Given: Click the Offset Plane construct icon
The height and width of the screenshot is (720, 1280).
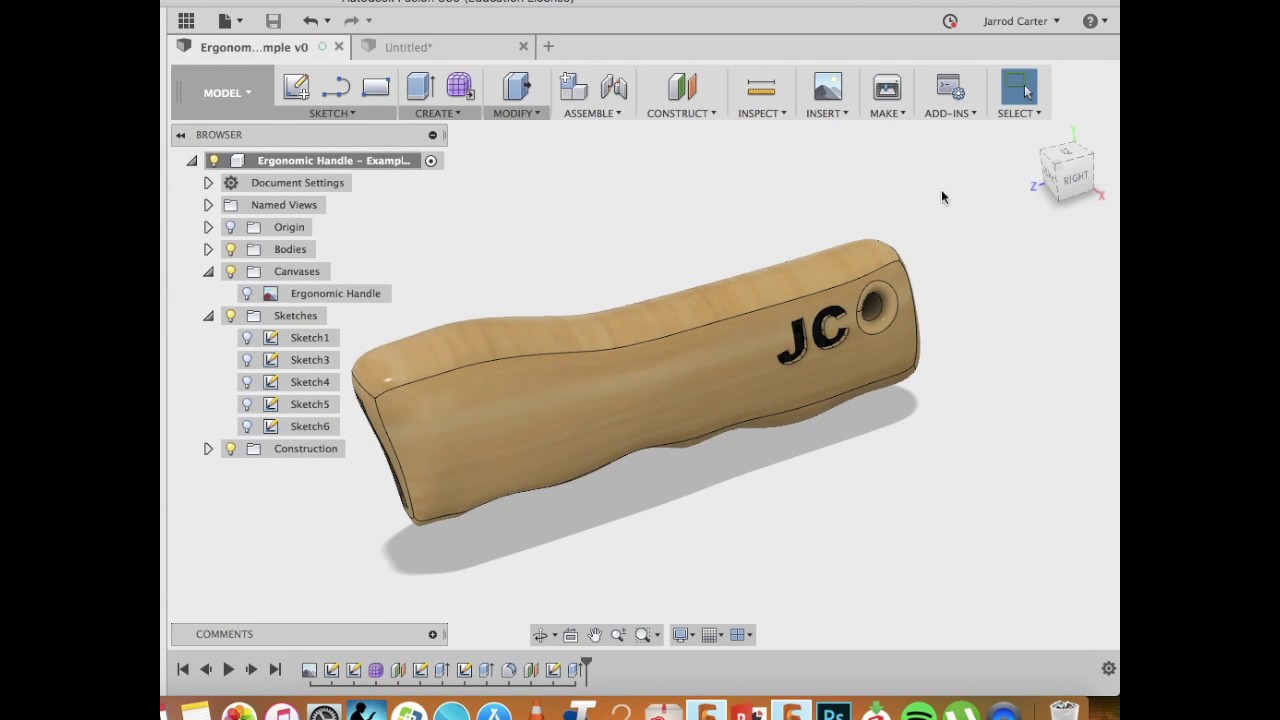Looking at the screenshot, I should click(682, 87).
